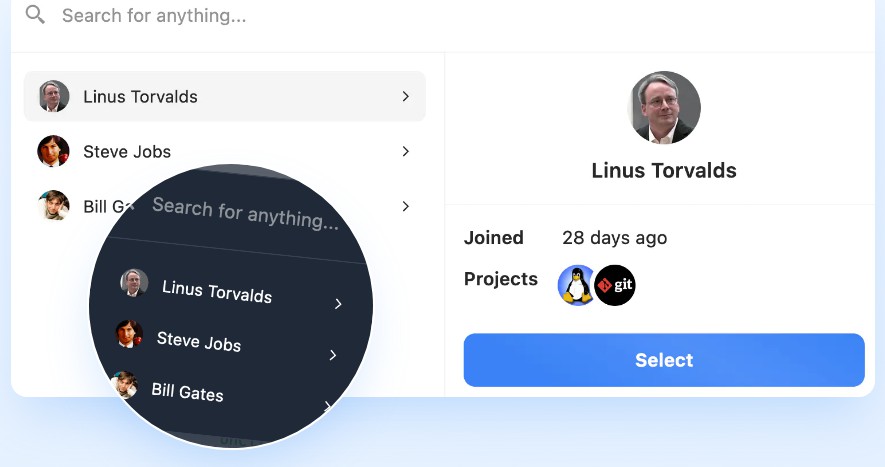
Task: Select Steve Jobs in the results list
Action: (127, 152)
